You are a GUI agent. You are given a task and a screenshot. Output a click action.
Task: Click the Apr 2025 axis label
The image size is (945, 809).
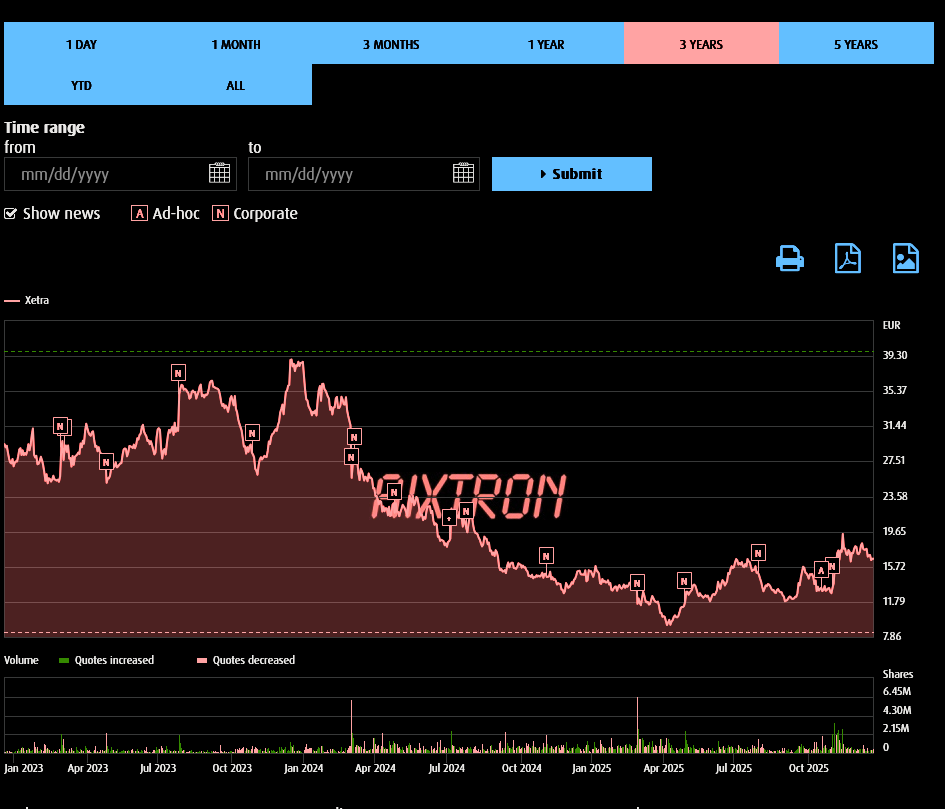(663, 768)
